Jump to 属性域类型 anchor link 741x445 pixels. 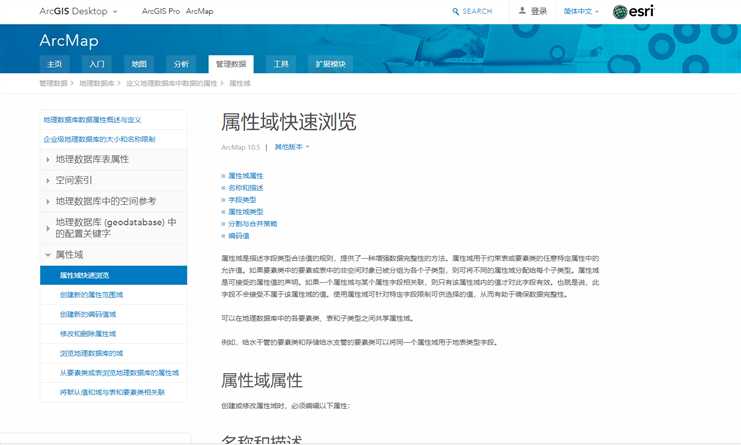tap(246, 212)
